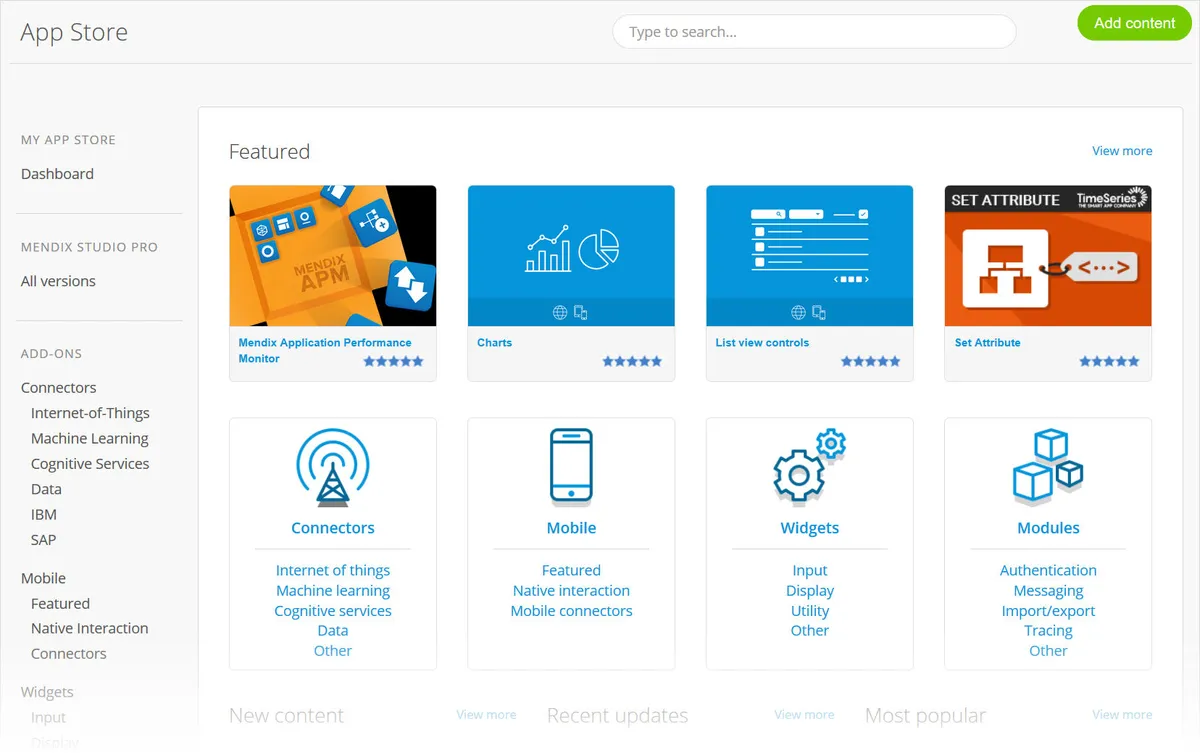Image resolution: width=1200 pixels, height=753 pixels.
Task: Open Connectors under Mobile in sidebar
Action: pos(69,654)
